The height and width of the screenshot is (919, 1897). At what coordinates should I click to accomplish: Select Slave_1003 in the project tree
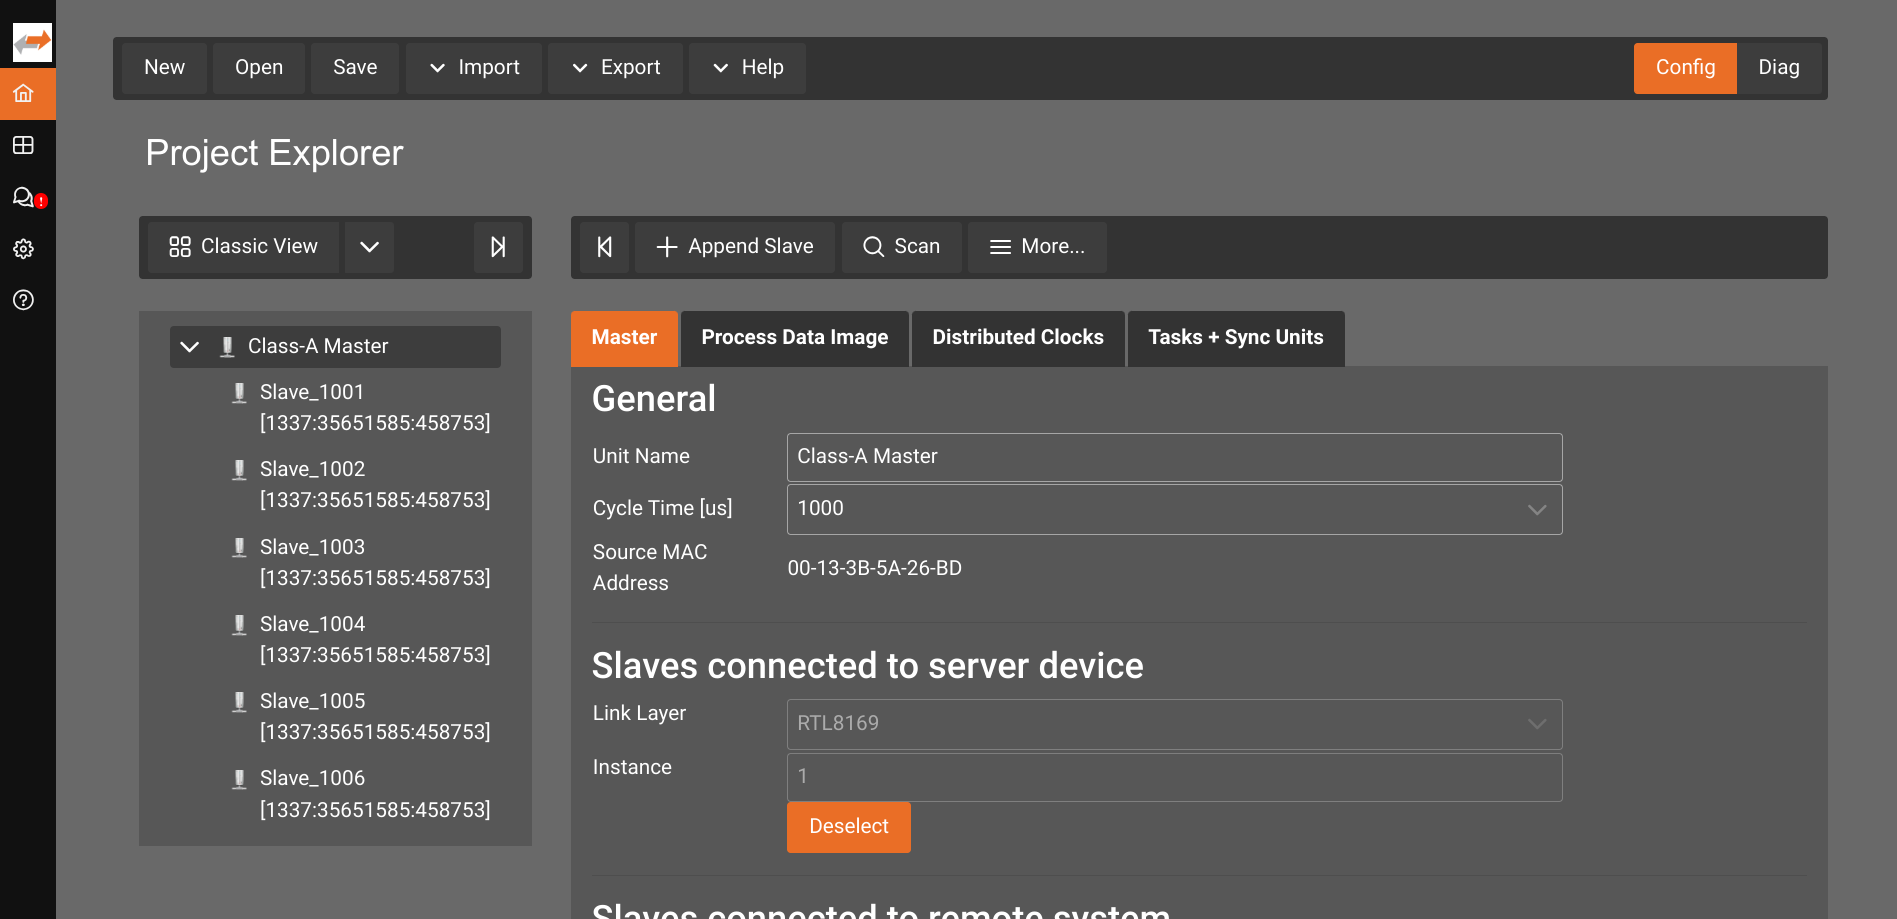pos(313,547)
